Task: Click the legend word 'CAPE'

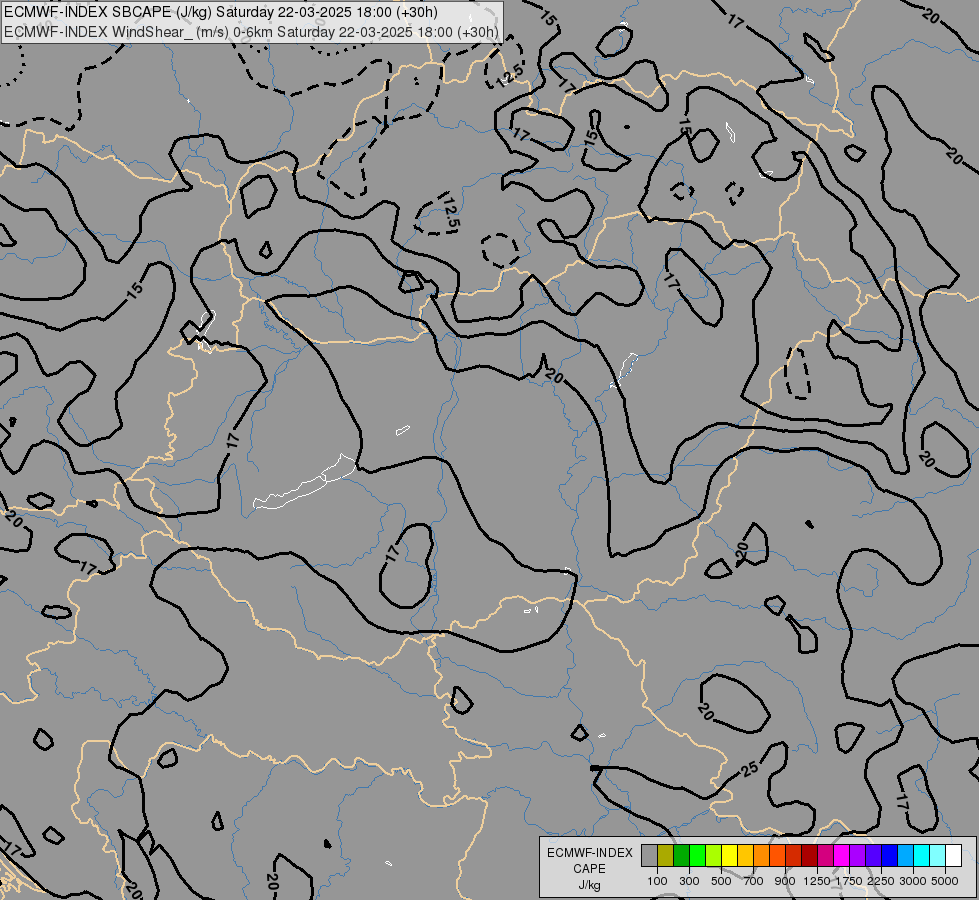Action: click(x=589, y=869)
